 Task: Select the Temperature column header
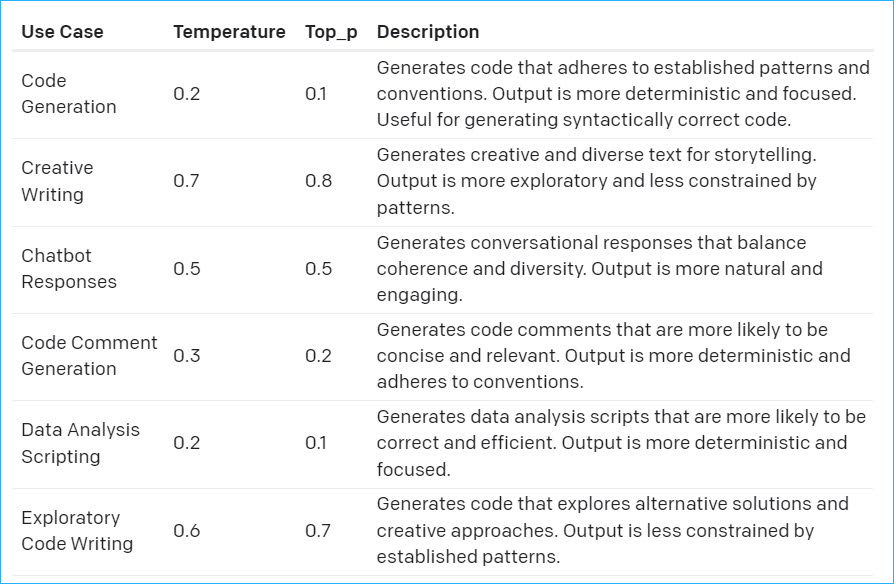click(x=229, y=31)
